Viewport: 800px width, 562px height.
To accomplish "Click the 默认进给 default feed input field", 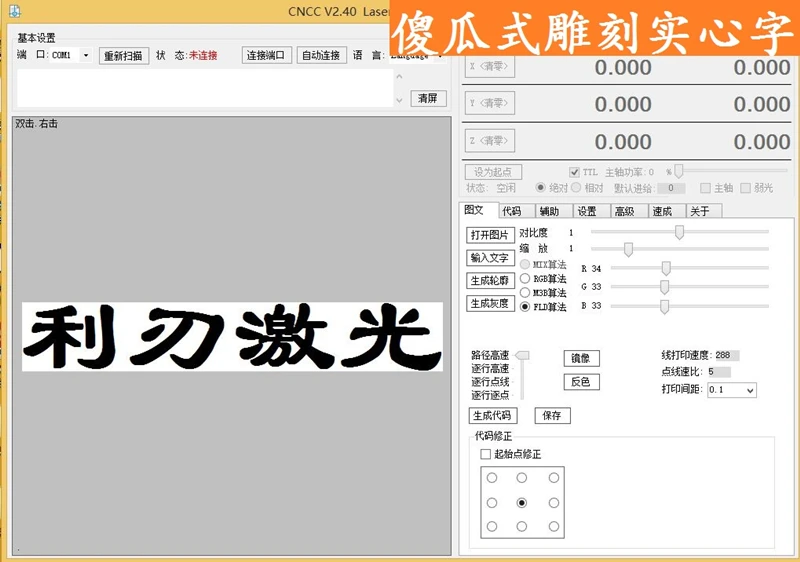I will coord(671,188).
